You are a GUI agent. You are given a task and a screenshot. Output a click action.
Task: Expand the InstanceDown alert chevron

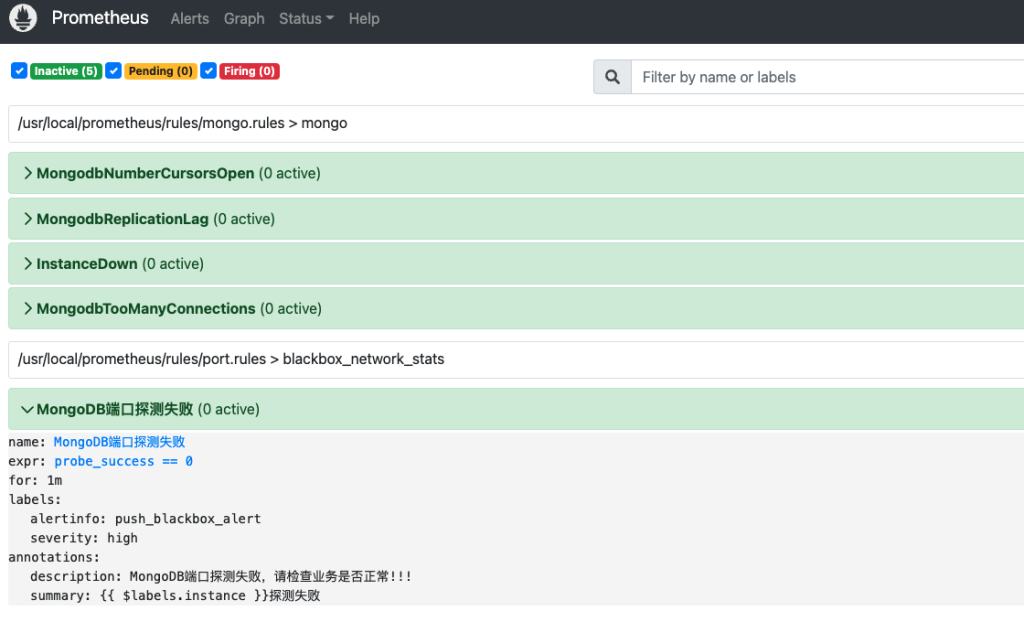[x=27, y=264]
